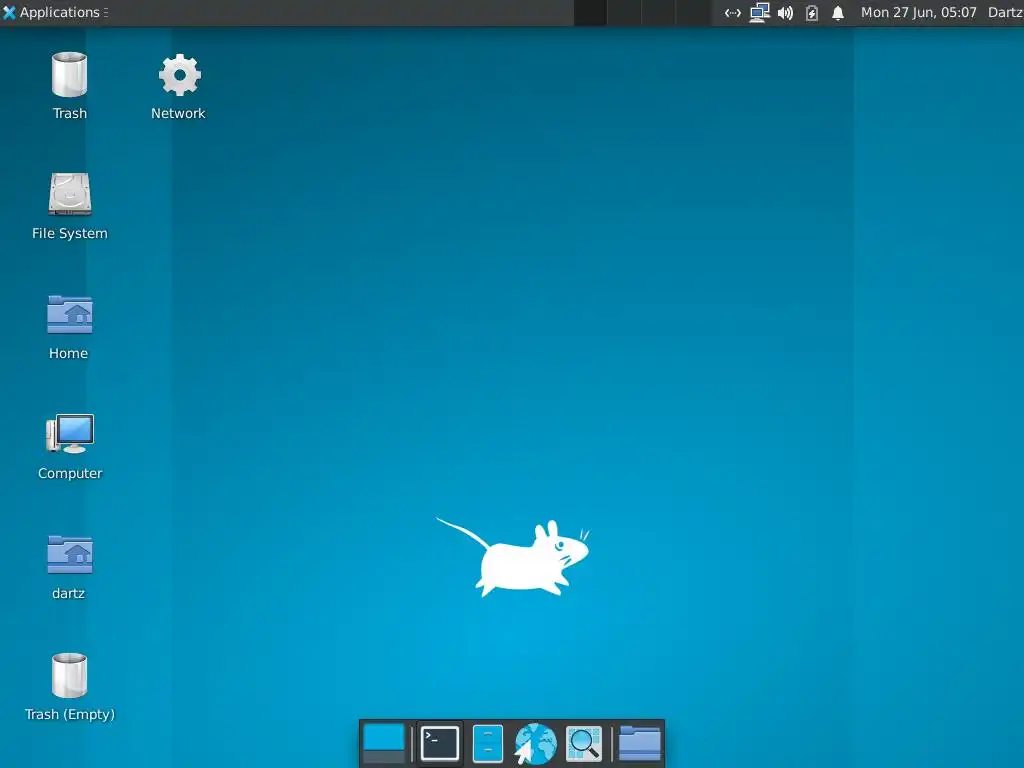Click the 'Computer' label text
The width and height of the screenshot is (1024, 768).
[70, 473]
